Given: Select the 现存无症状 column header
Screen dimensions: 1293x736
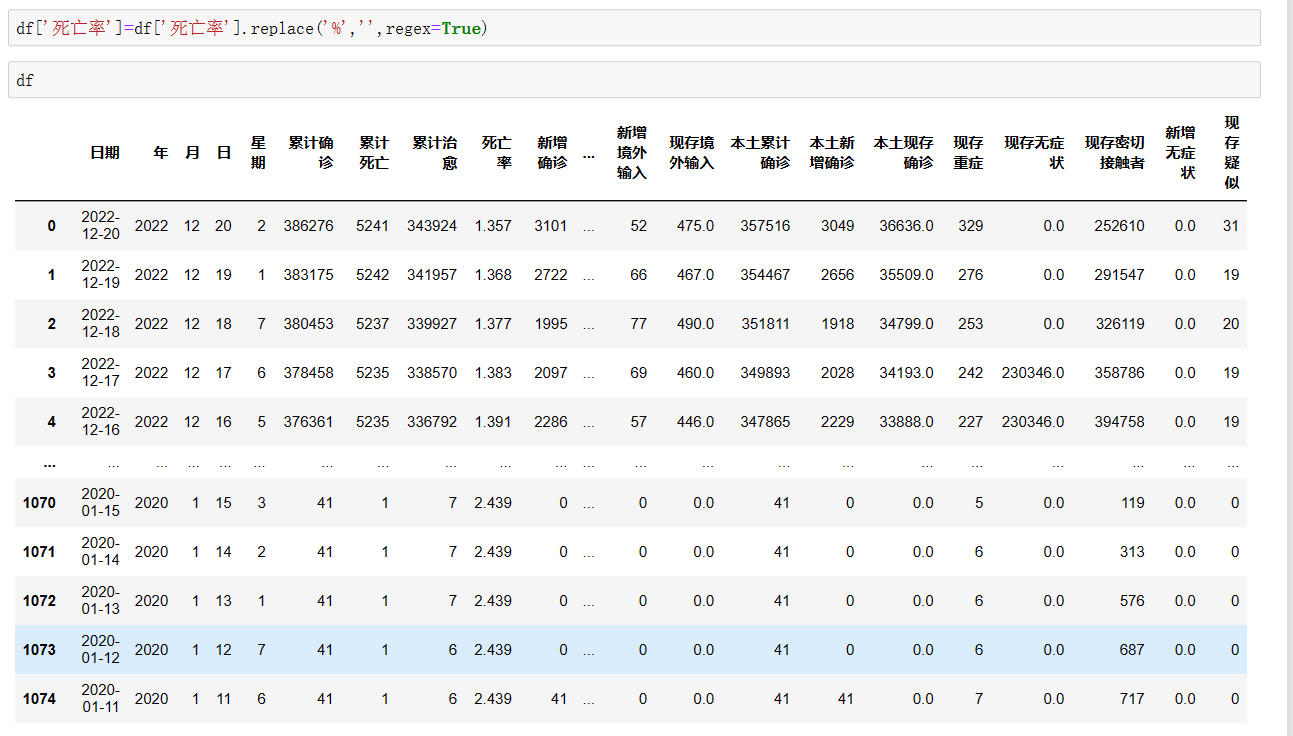Looking at the screenshot, I should pyautogui.click(x=1034, y=152).
